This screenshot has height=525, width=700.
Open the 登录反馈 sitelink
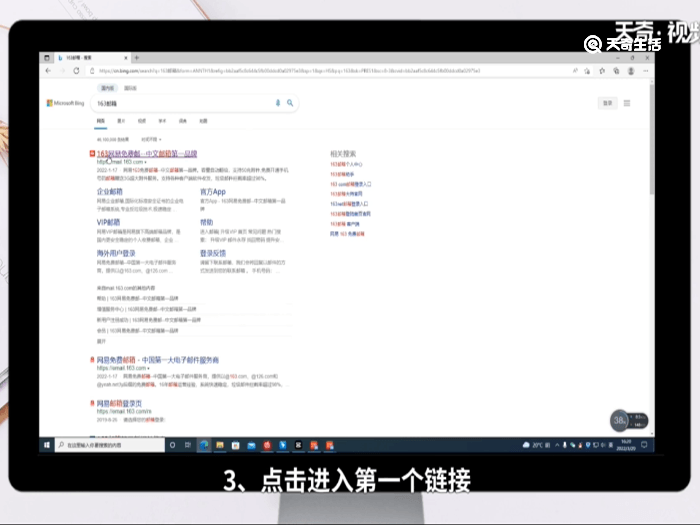(x=213, y=253)
